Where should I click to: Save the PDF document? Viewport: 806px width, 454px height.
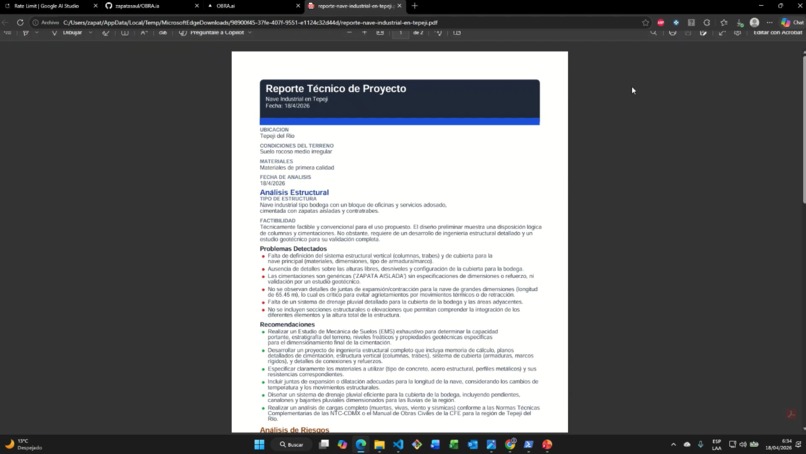(688, 32)
